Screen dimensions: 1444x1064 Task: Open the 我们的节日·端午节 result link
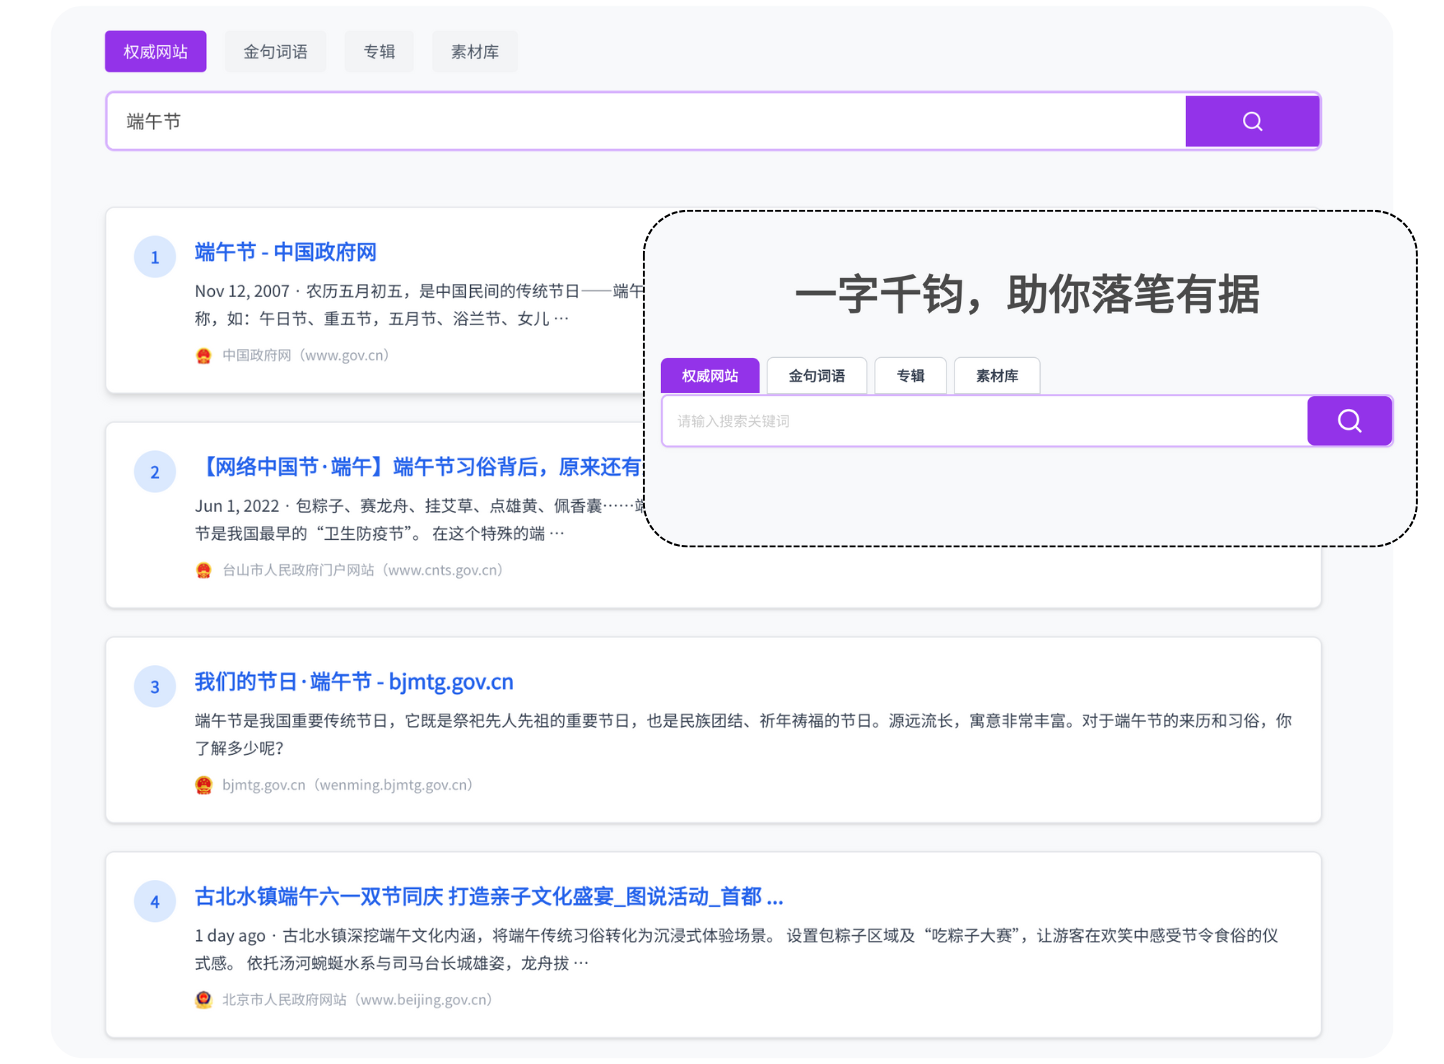pos(354,682)
